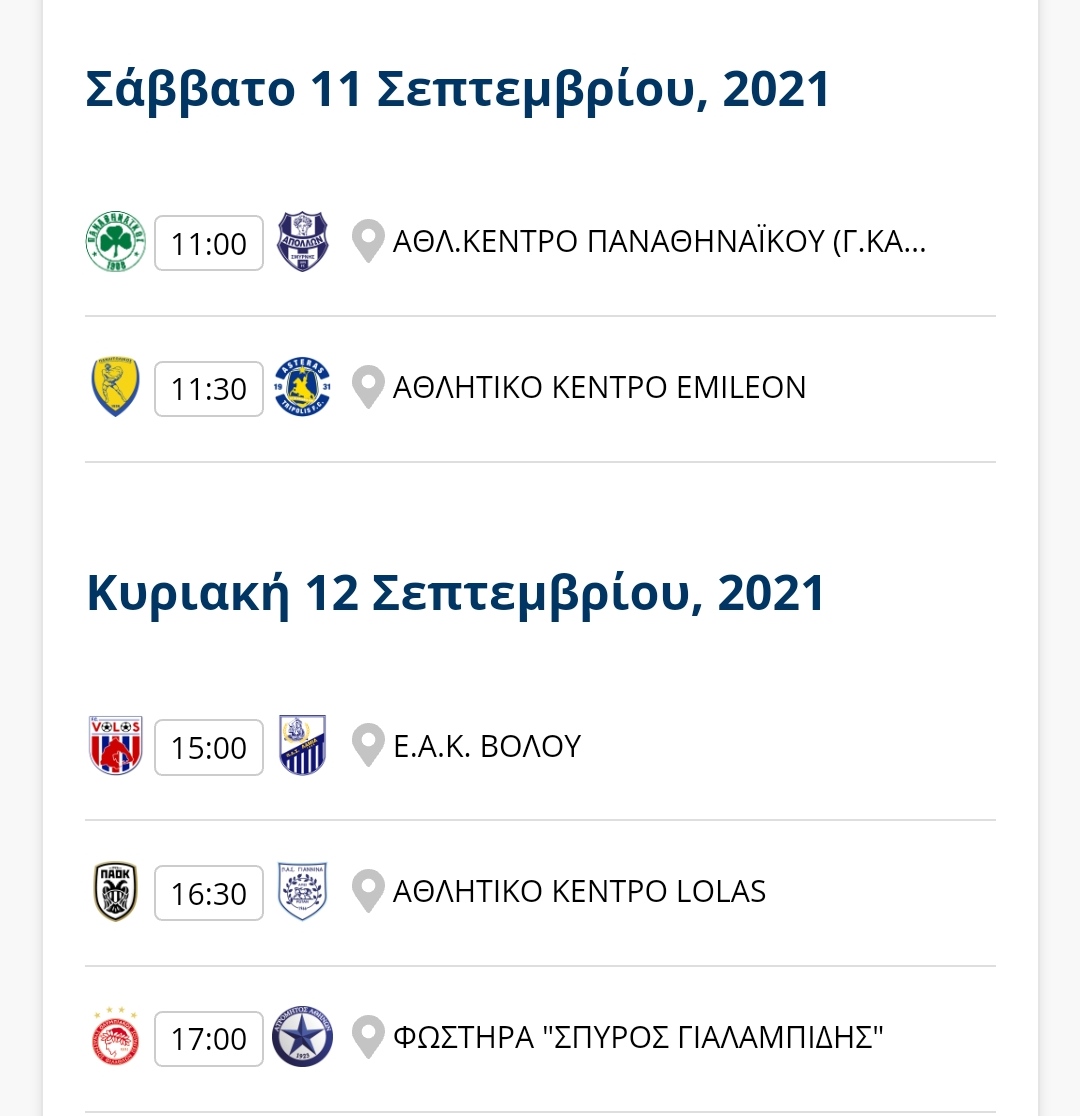The image size is (1080, 1116).
Task: Click the Σάββατο 11 Σεπτεμβρίου heading
Action: click(x=457, y=90)
